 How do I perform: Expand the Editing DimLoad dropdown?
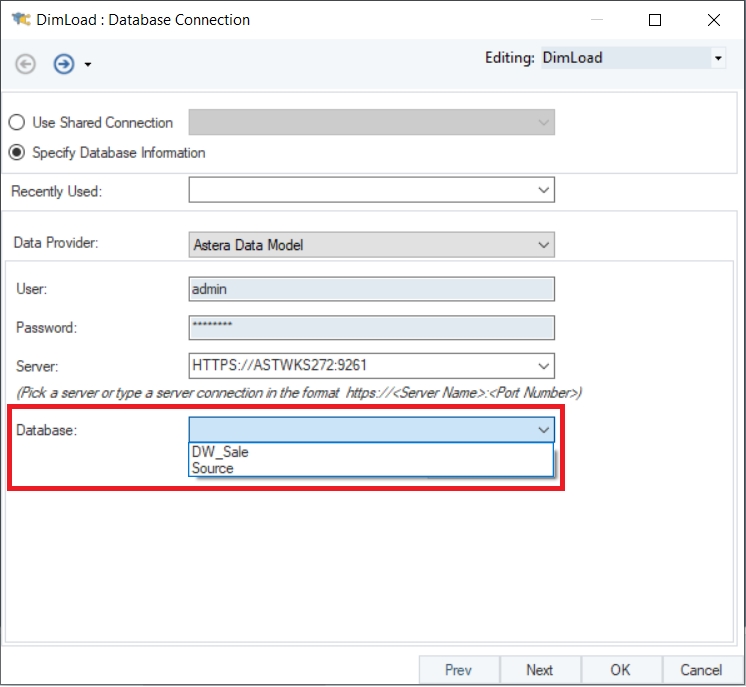[x=718, y=58]
